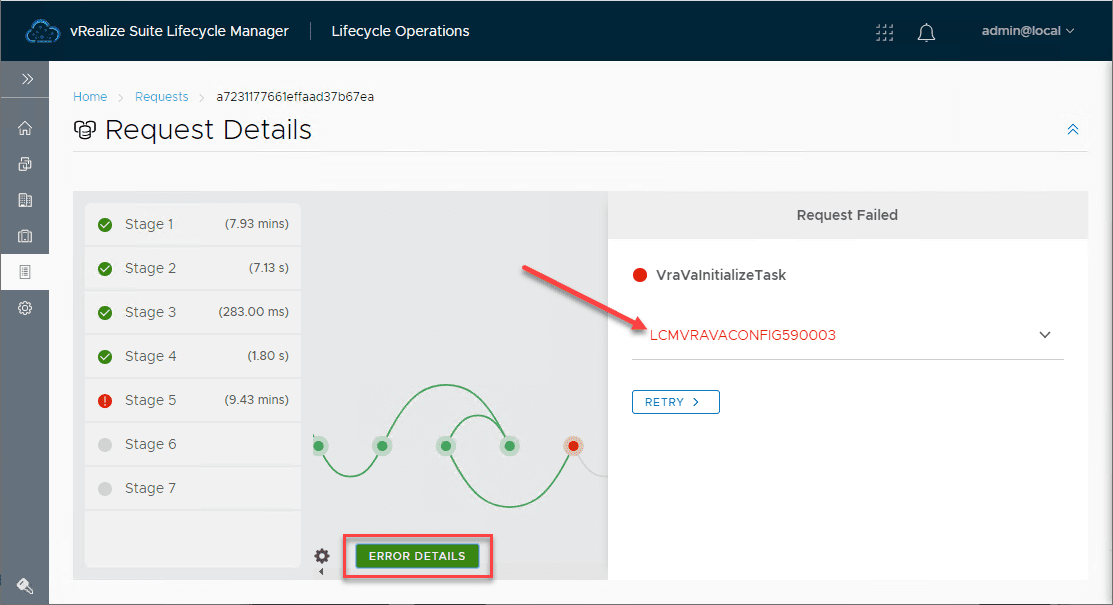Open the ERROR DETAILS button

tap(417, 555)
